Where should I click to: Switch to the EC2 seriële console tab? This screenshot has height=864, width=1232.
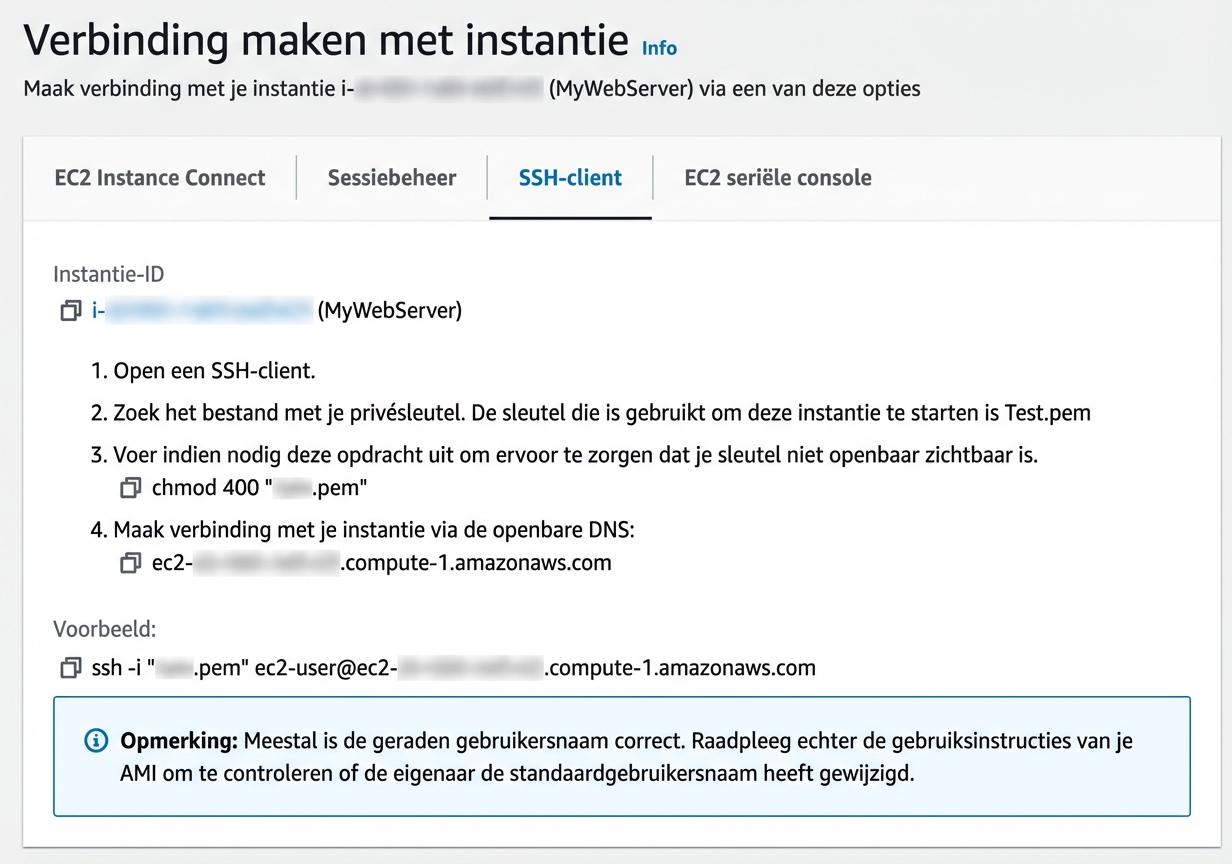pos(777,178)
